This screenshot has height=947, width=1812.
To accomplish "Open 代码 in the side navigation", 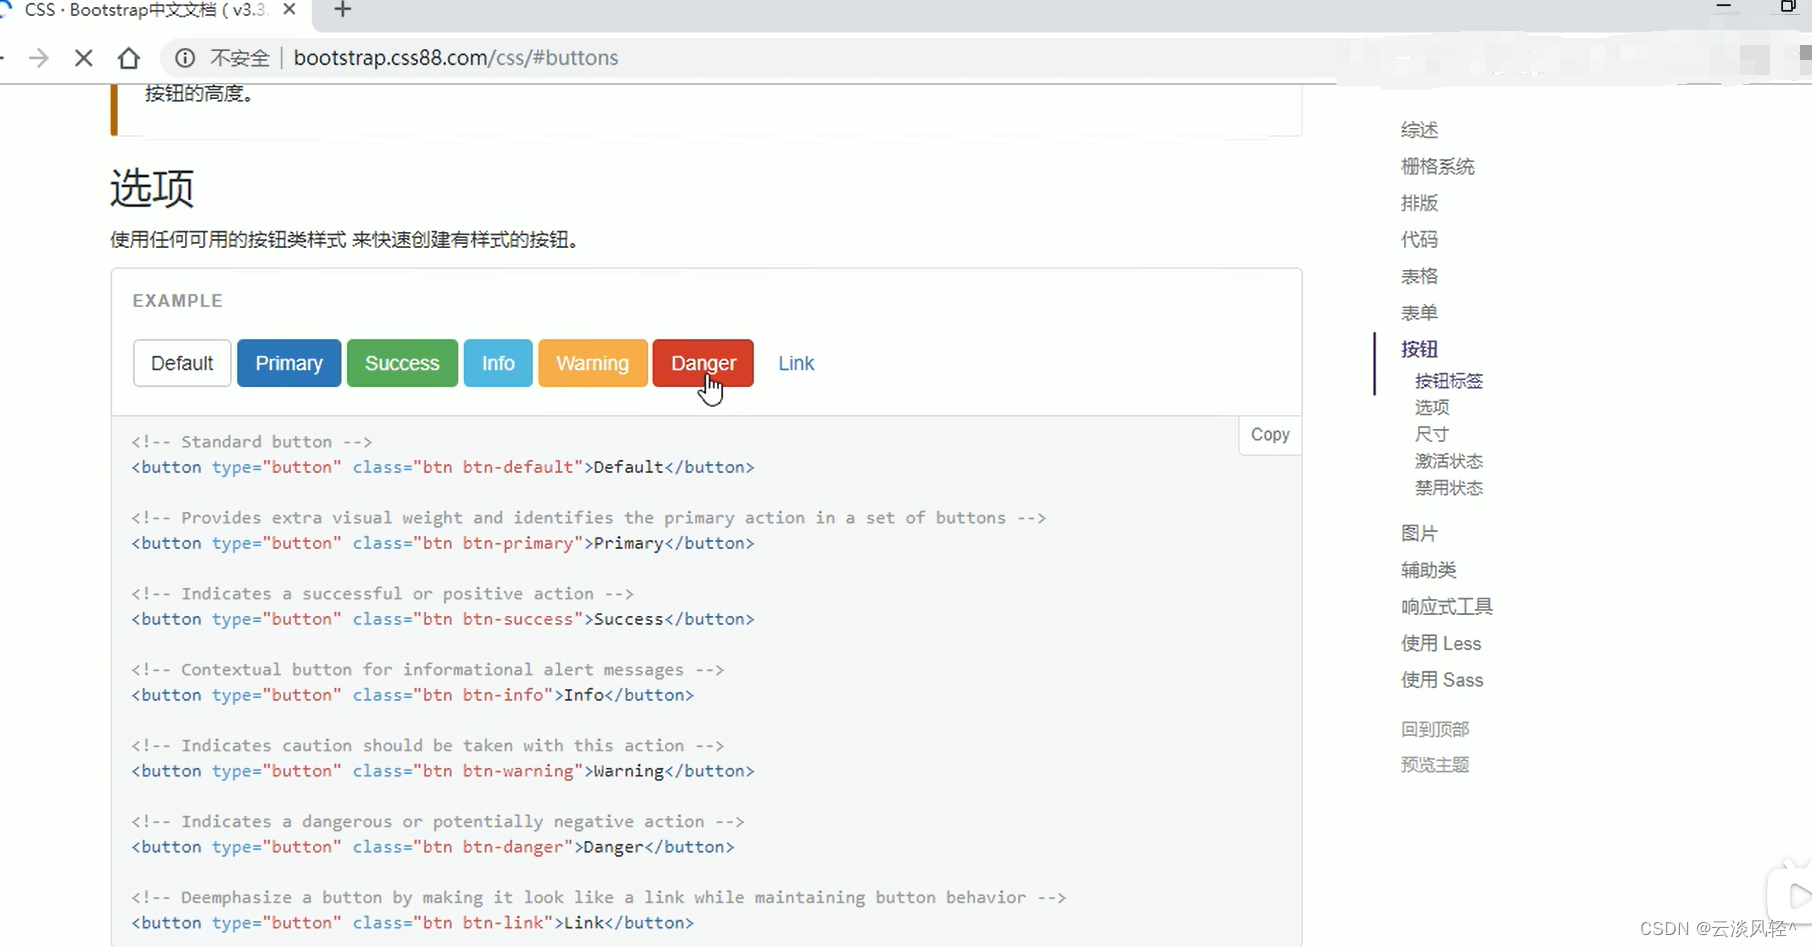I will tap(1419, 240).
